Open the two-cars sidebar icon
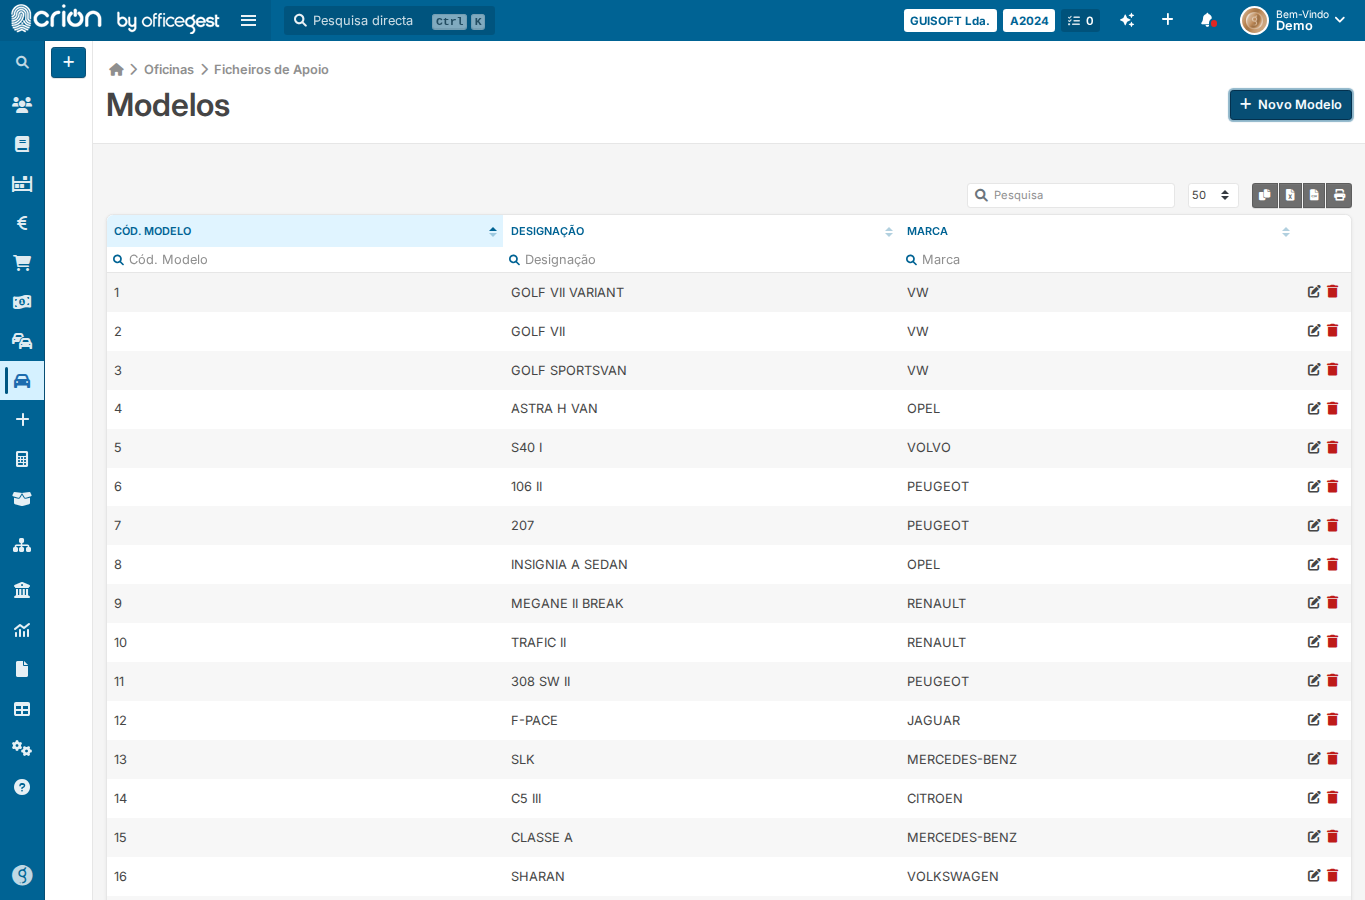 tap(22, 341)
